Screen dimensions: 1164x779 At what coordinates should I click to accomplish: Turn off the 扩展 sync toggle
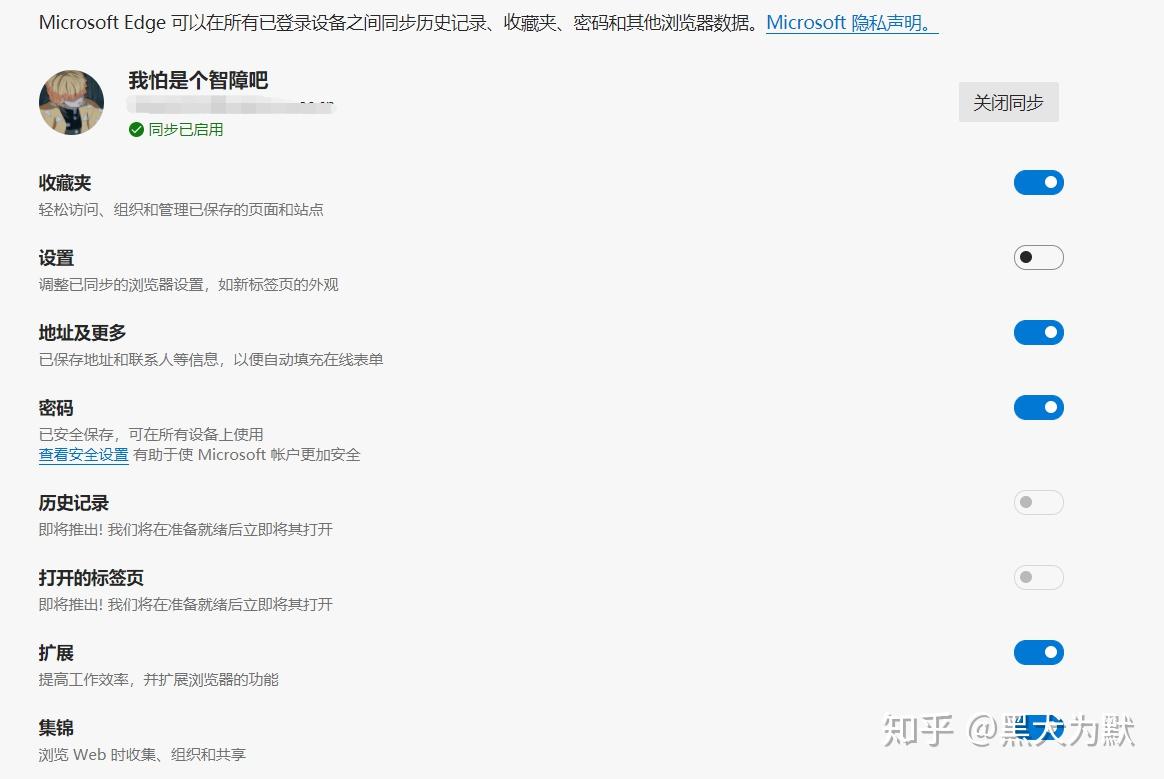[x=1039, y=653]
